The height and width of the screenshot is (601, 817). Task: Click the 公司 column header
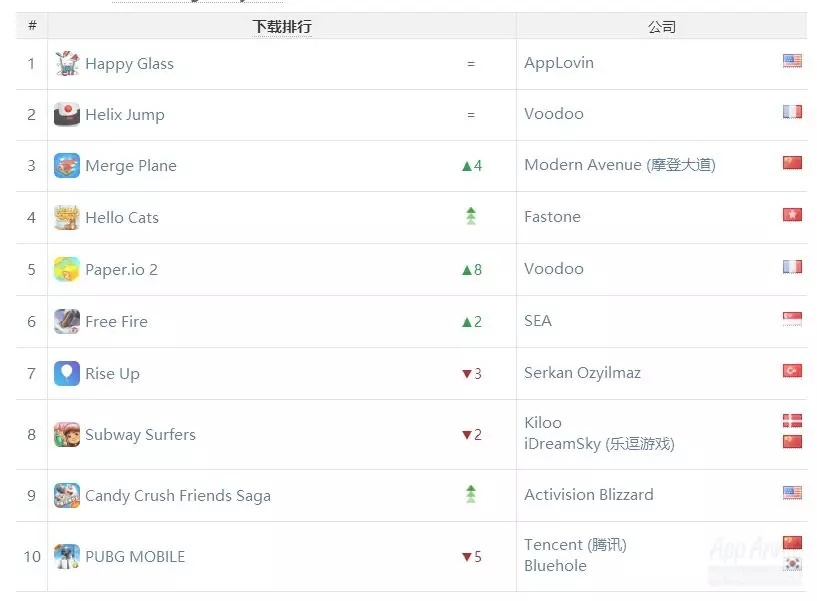coord(661,26)
